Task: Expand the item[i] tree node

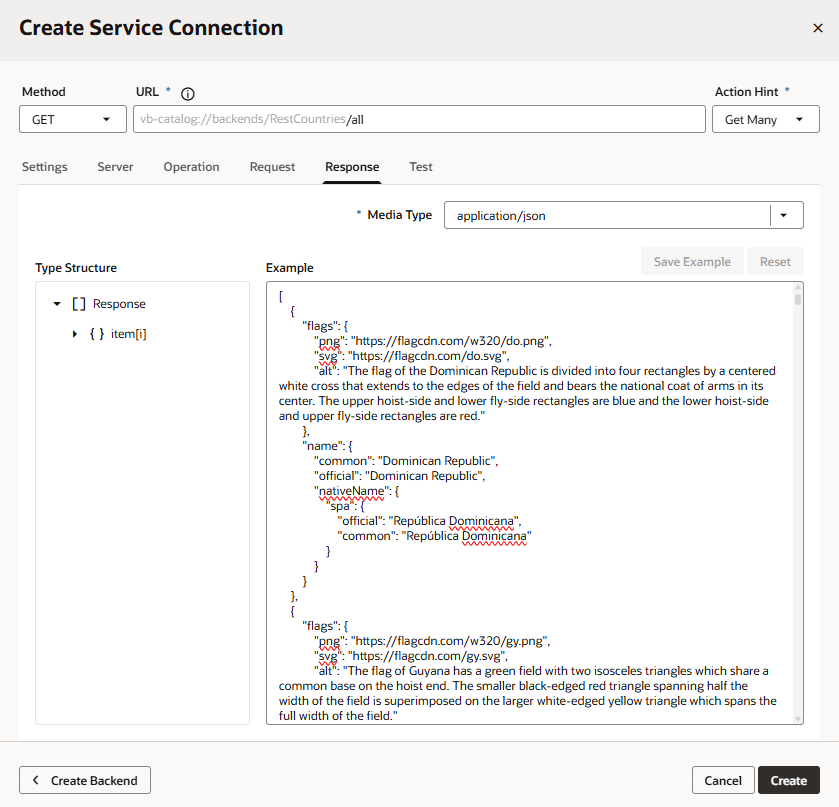Action: point(75,334)
